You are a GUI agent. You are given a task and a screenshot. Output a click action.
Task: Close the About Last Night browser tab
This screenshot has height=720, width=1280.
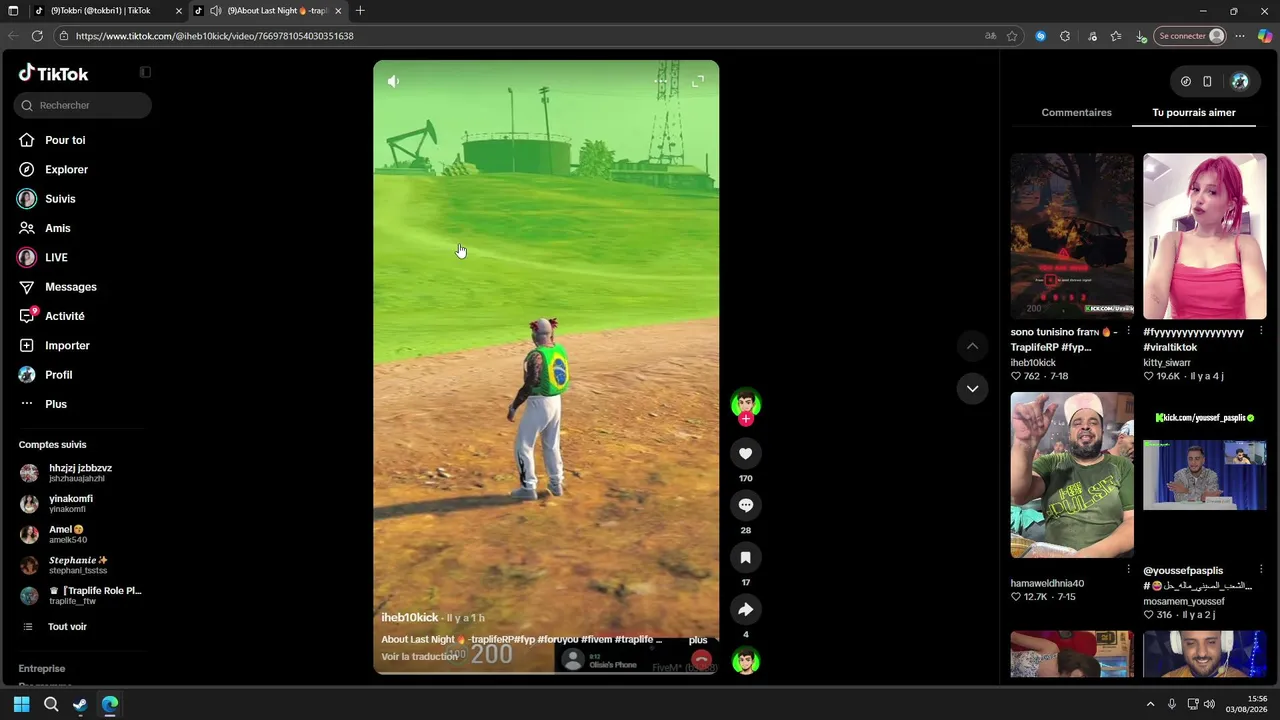coord(338,11)
